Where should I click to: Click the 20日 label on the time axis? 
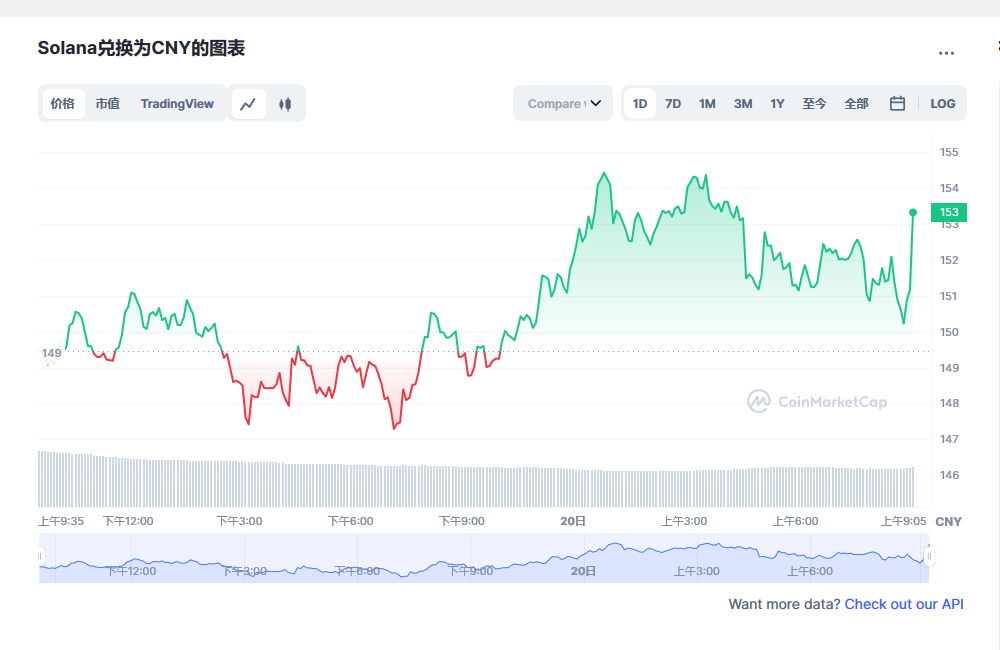[x=572, y=521]
